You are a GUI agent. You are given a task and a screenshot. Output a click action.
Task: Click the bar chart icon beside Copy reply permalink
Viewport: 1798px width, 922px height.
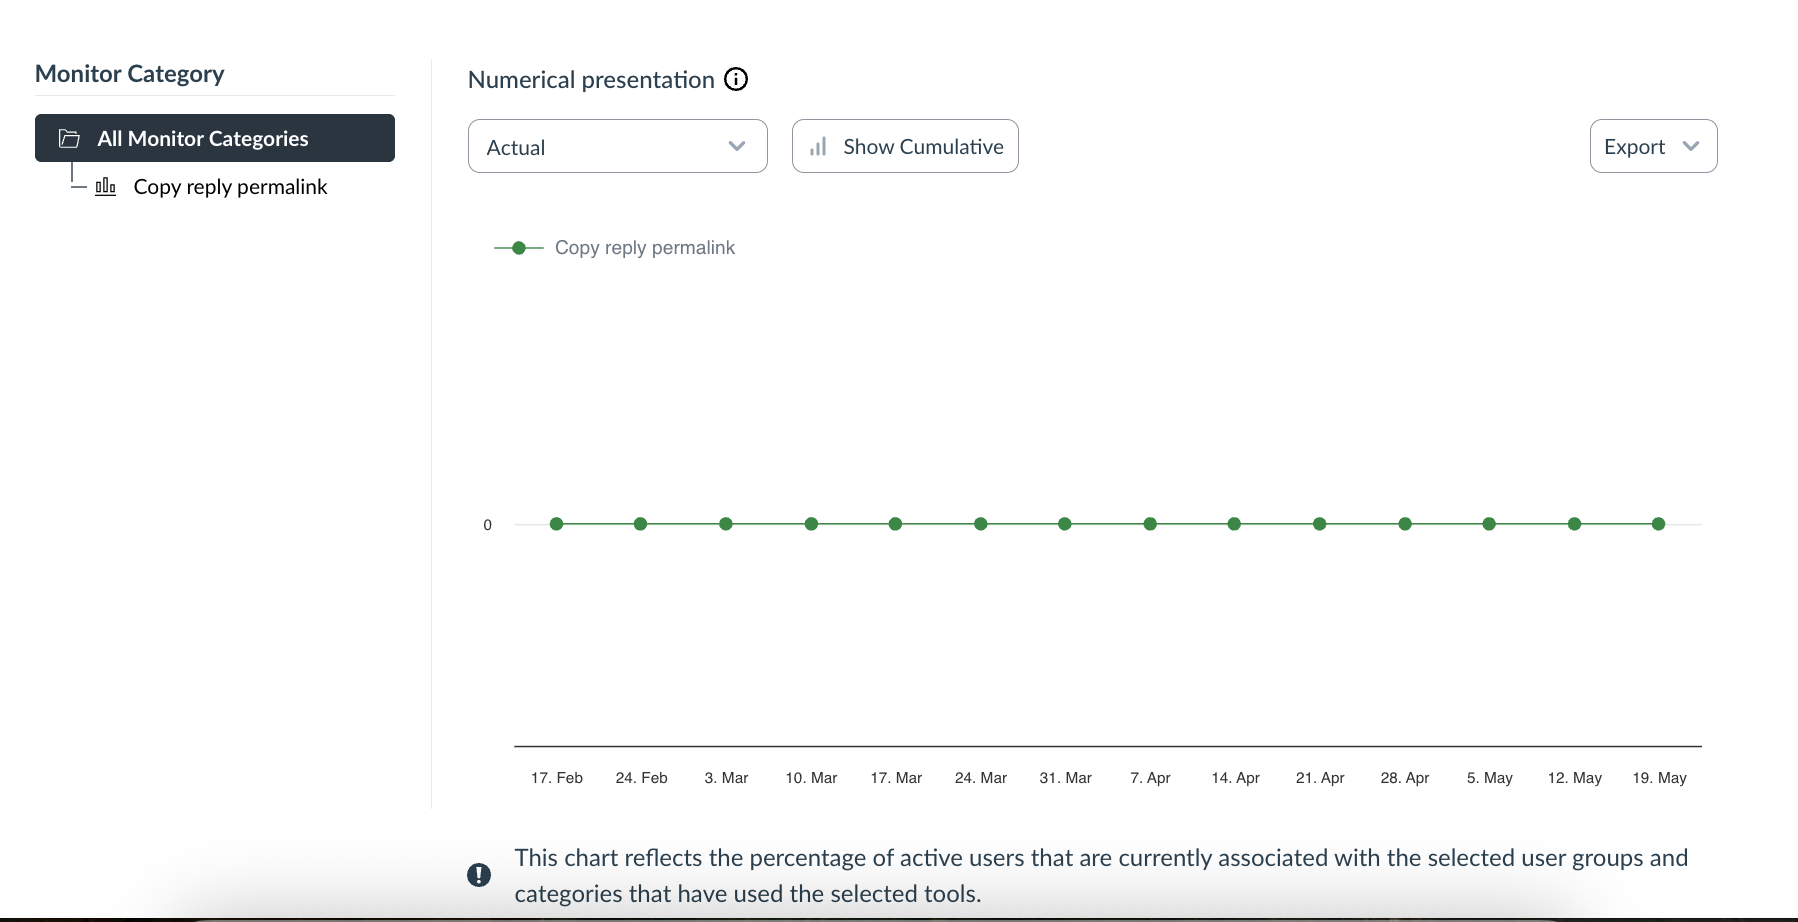tap(106, 187)
